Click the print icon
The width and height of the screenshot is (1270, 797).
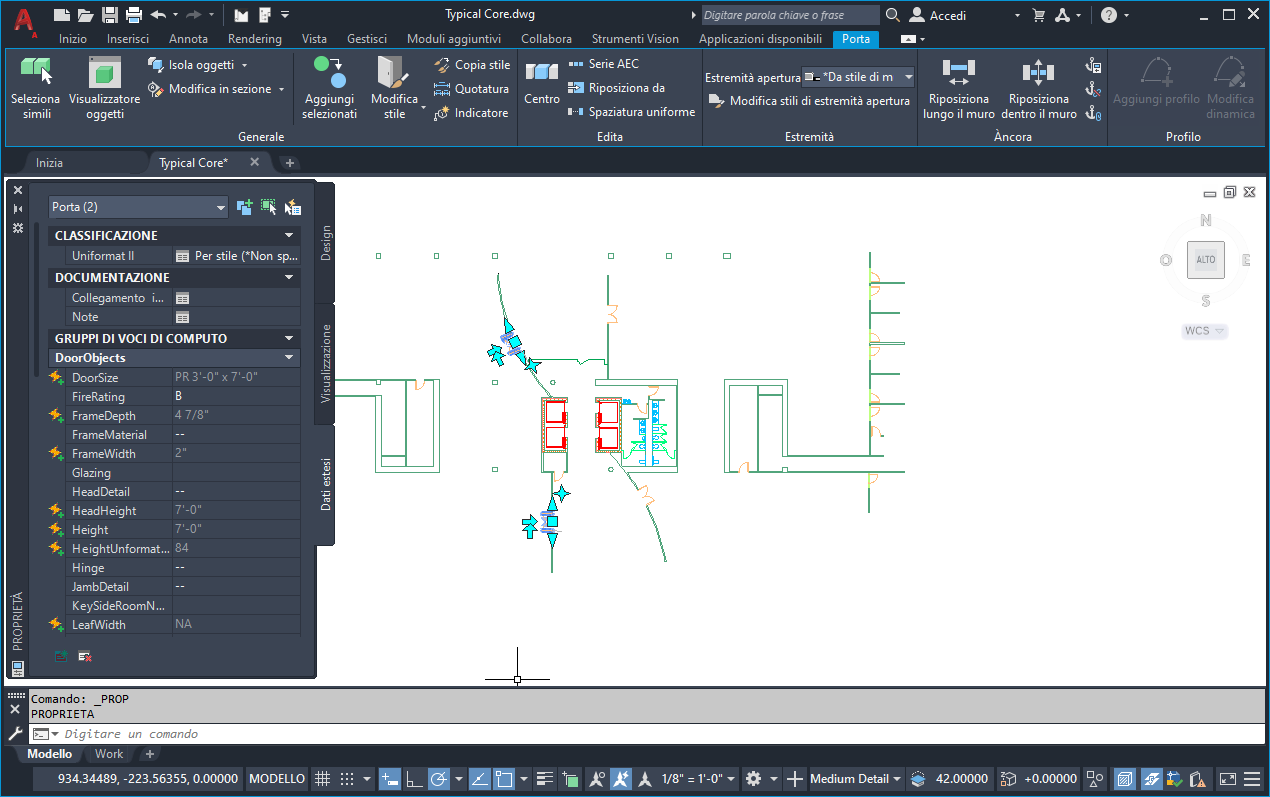pyautogui.click(x=134, y=15)
